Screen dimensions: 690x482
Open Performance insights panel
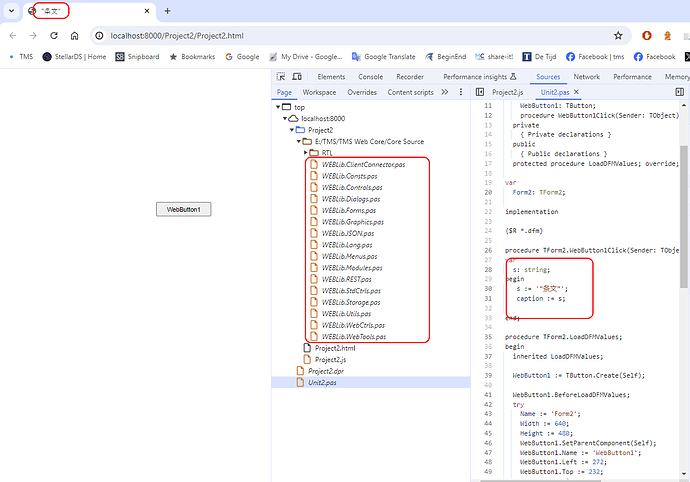(479, 77)
